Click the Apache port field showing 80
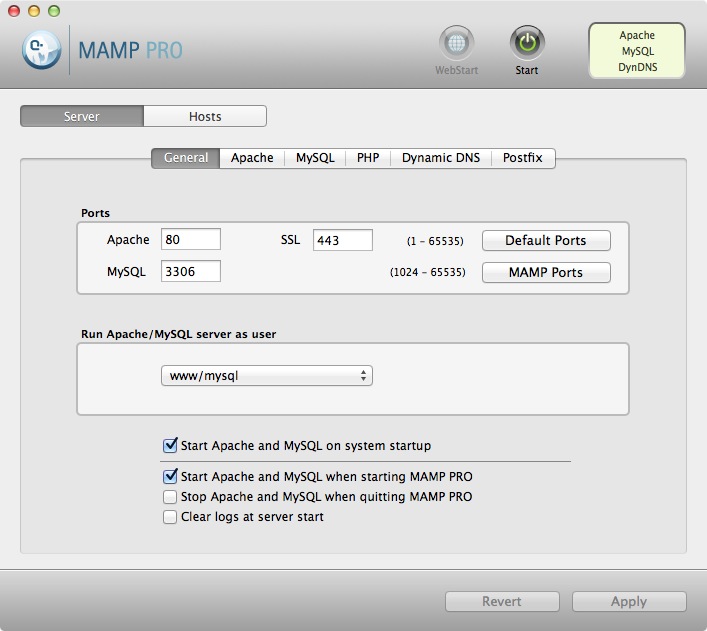 [x=191, y=239]
